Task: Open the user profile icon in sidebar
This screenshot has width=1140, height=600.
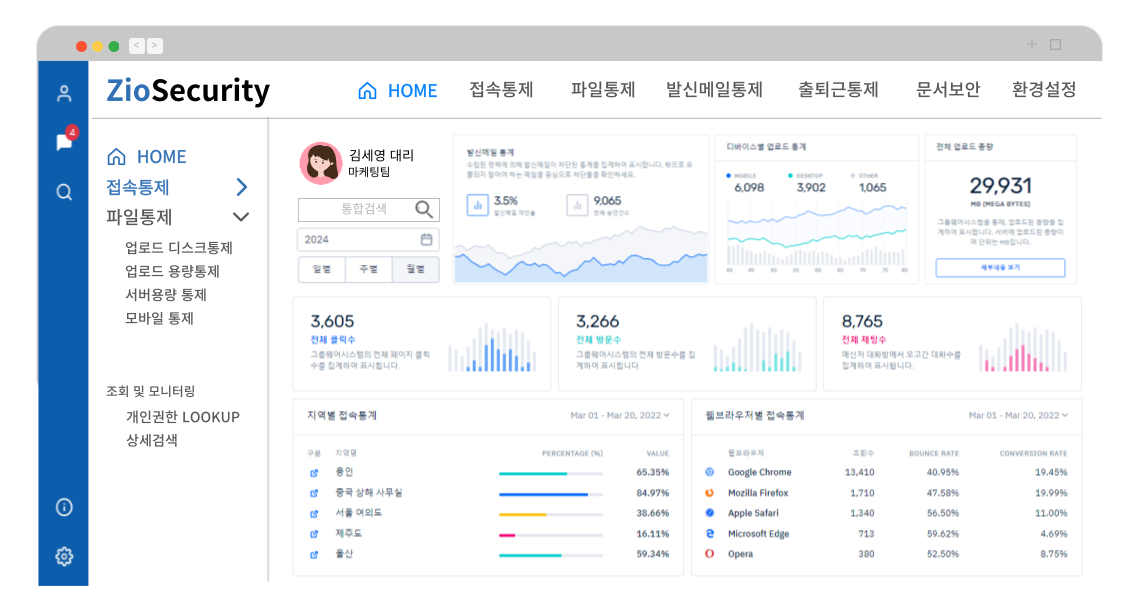Action: (64, 94)
